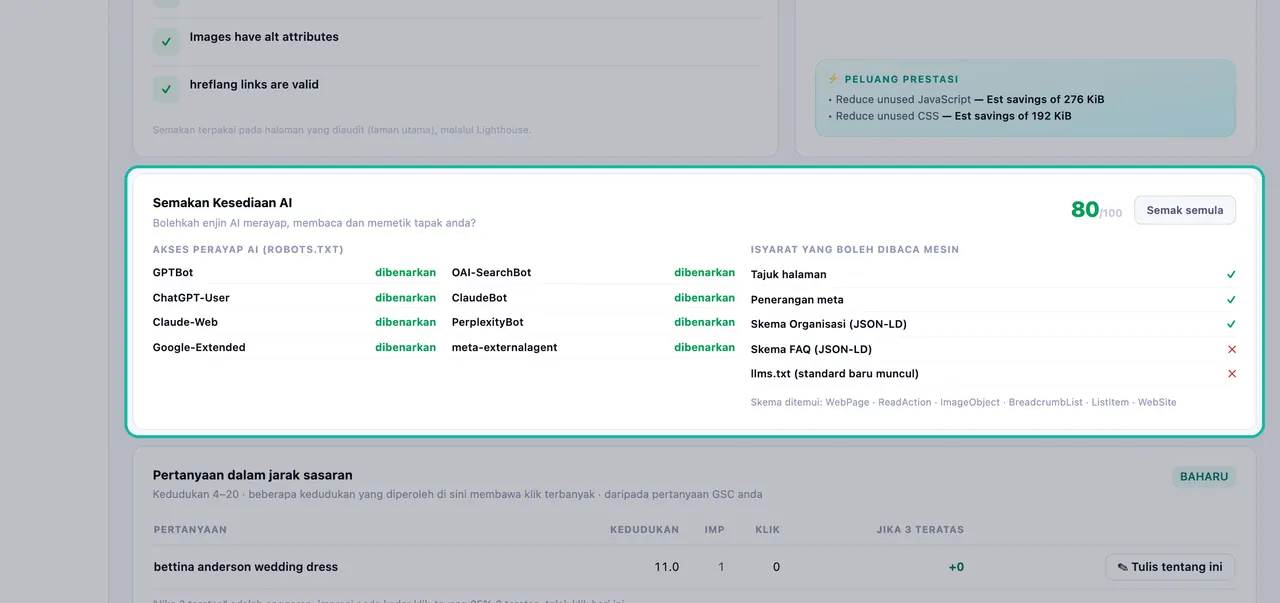Click the green tick for Tajuk halaman
Image resolution: width=1280 pixels, height=603 pixels.
(x=1231, y=275)
